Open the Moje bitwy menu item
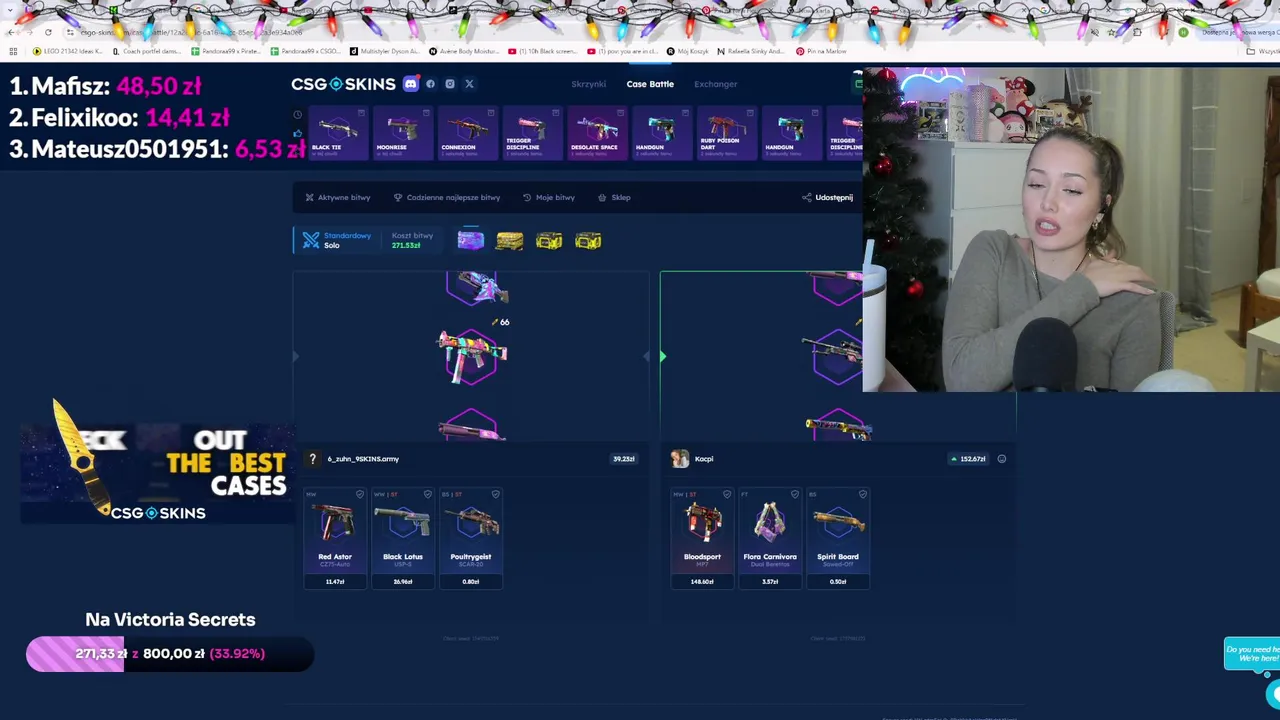The width and height of the screenshot is (1280, 720). 549,197
